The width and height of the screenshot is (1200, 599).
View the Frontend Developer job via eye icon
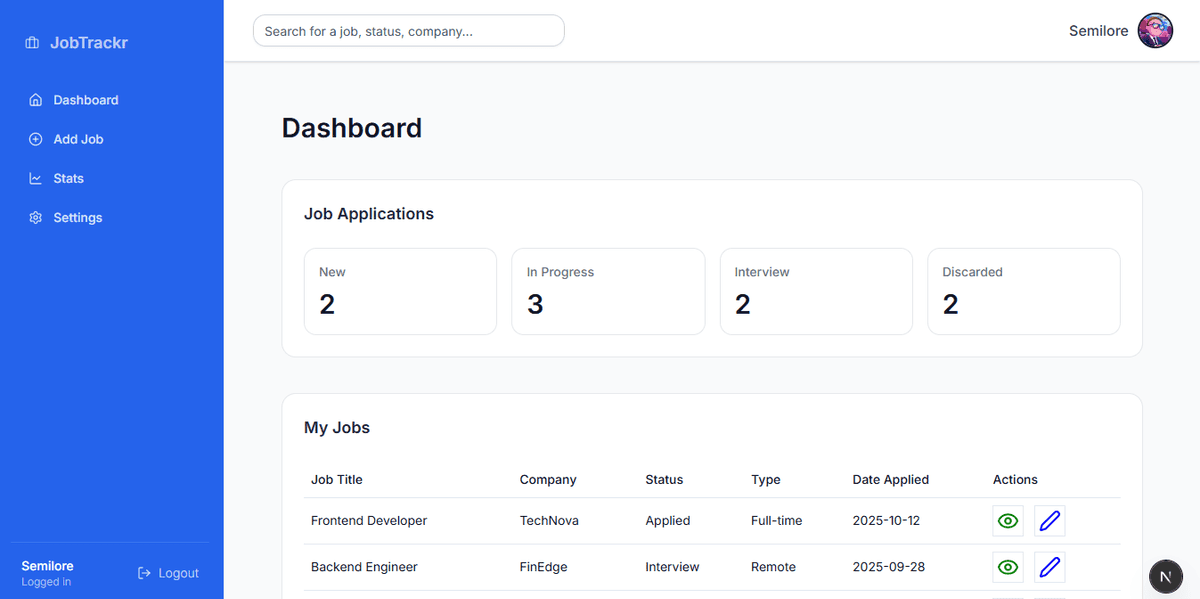point(1008,521)
